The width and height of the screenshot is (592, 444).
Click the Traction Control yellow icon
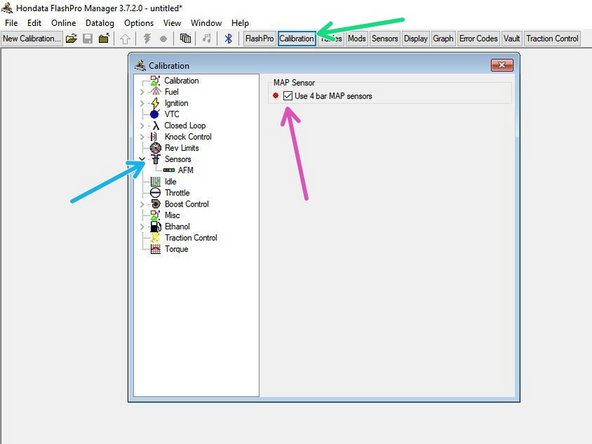pyautogui.click(x=155, y=238)
